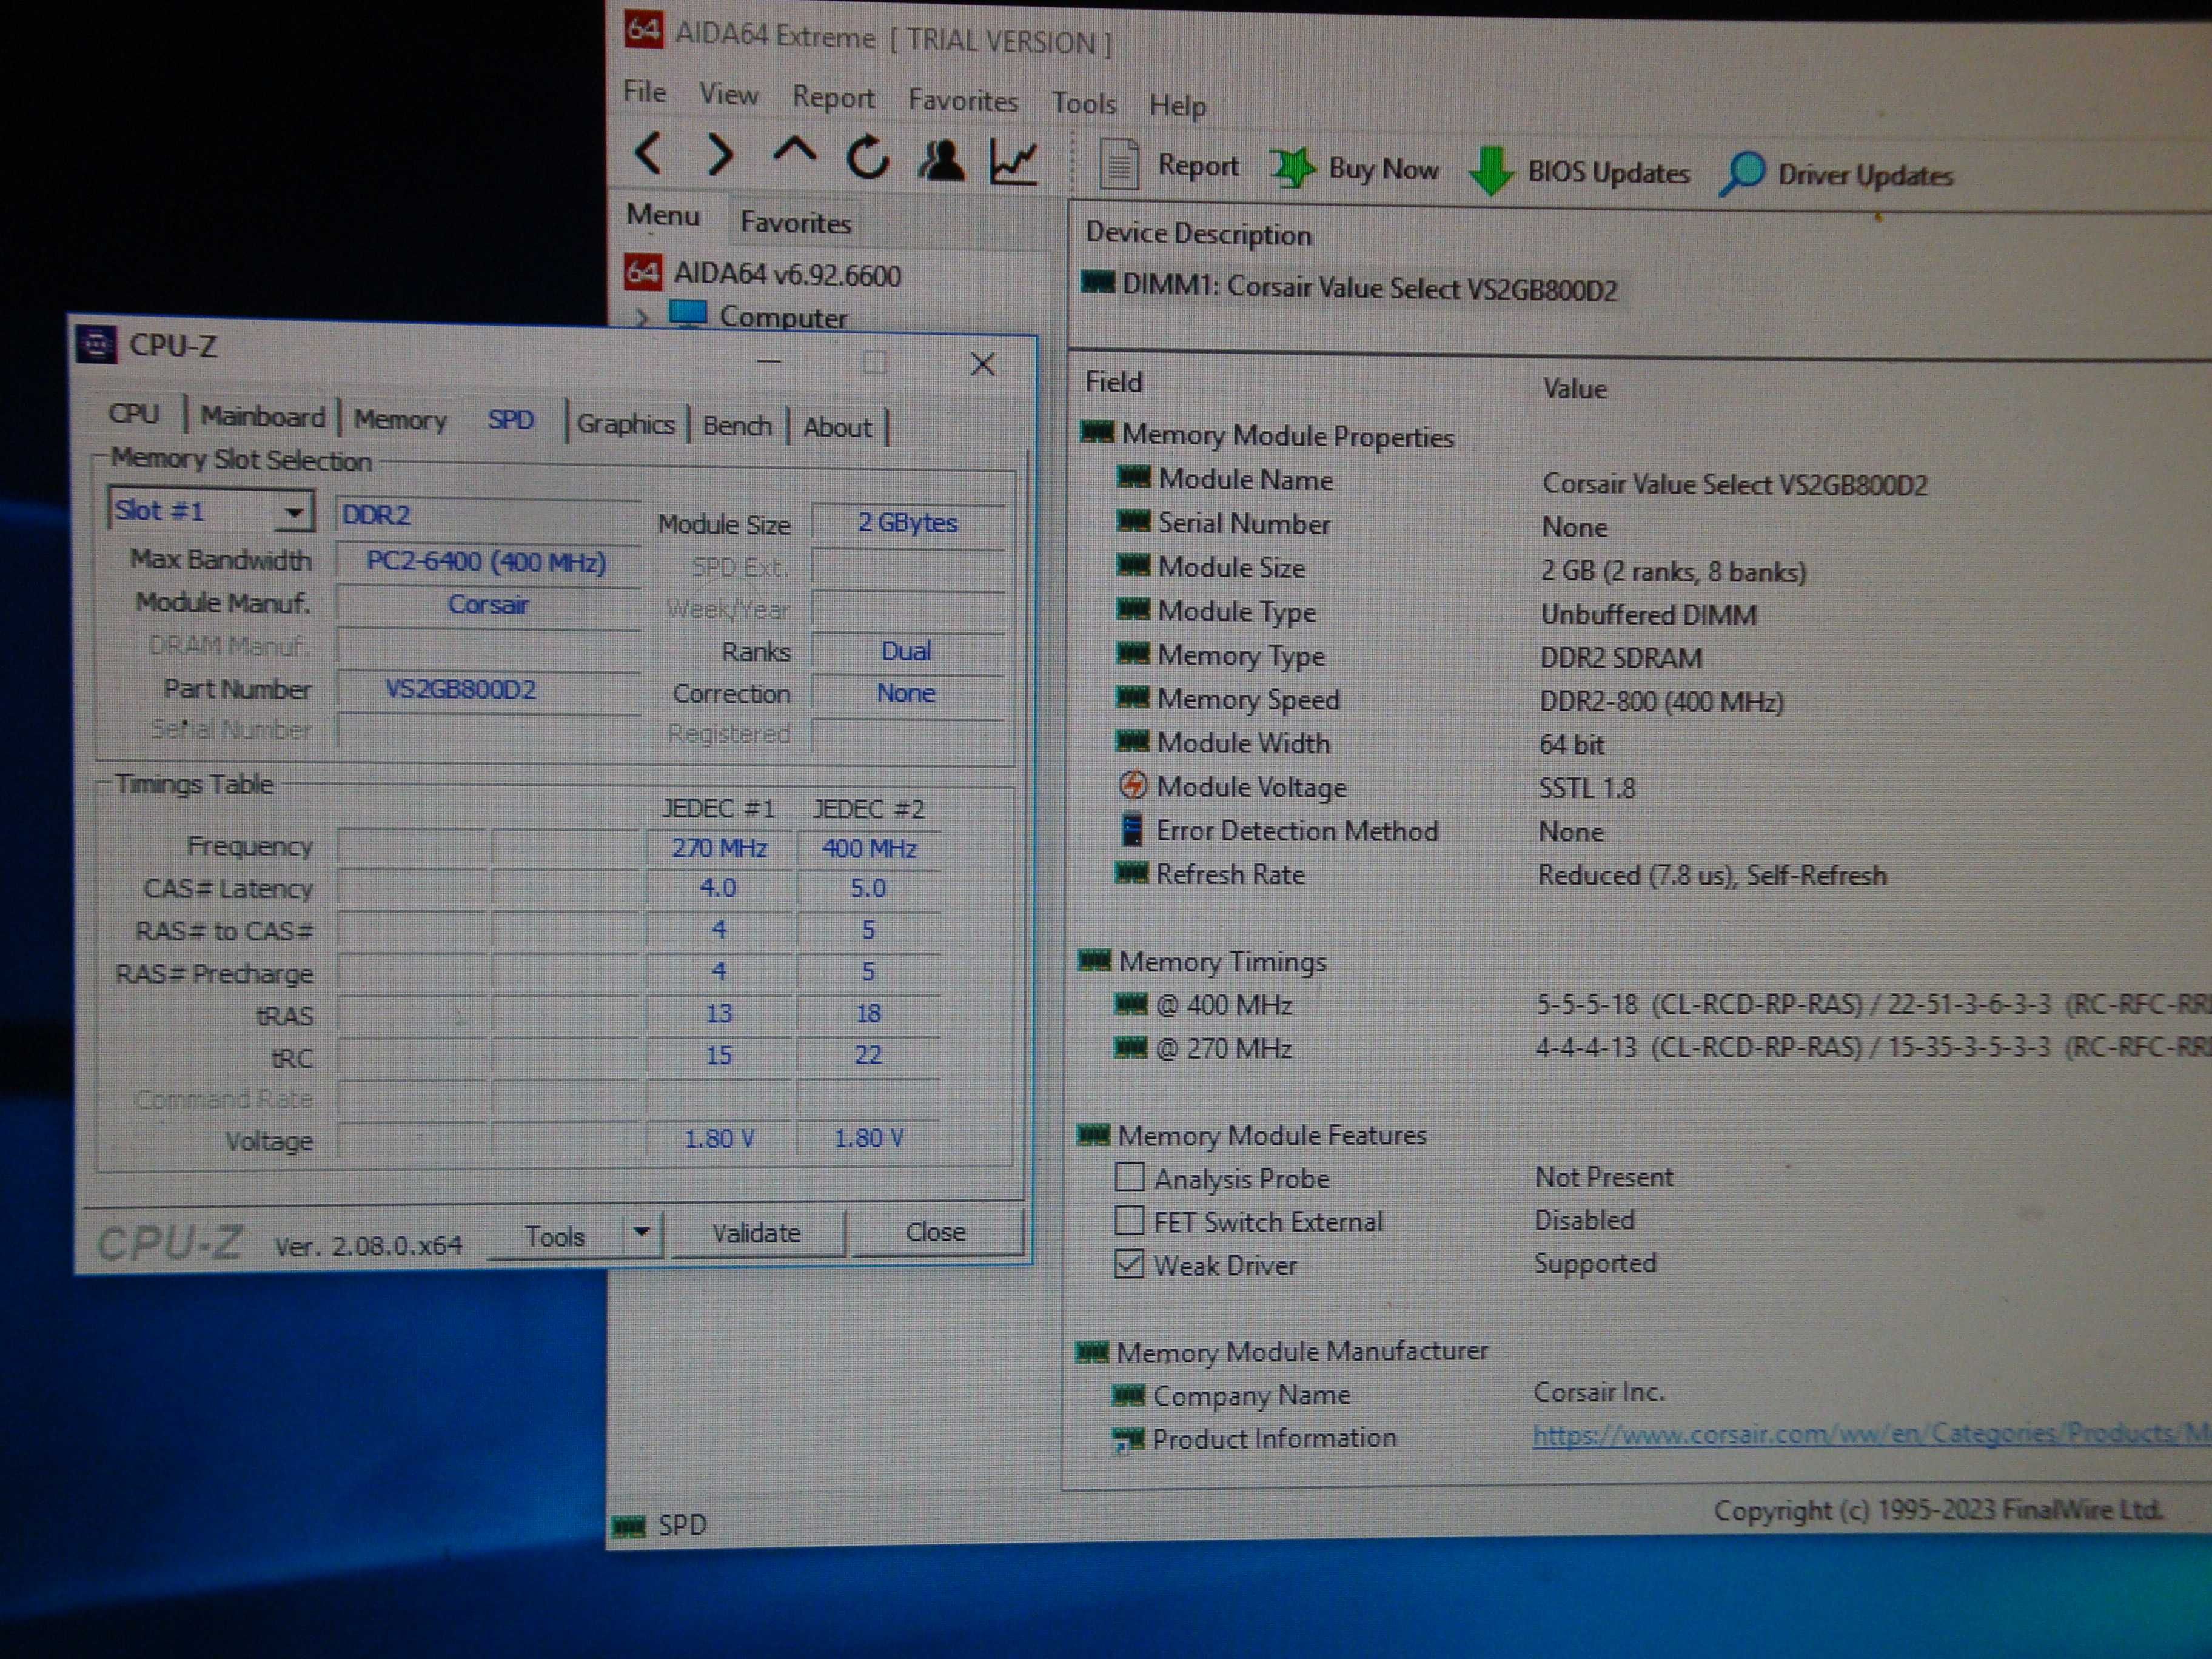
Task: Click the Value column header in AIDA64
Action: tap(1574, 388)
